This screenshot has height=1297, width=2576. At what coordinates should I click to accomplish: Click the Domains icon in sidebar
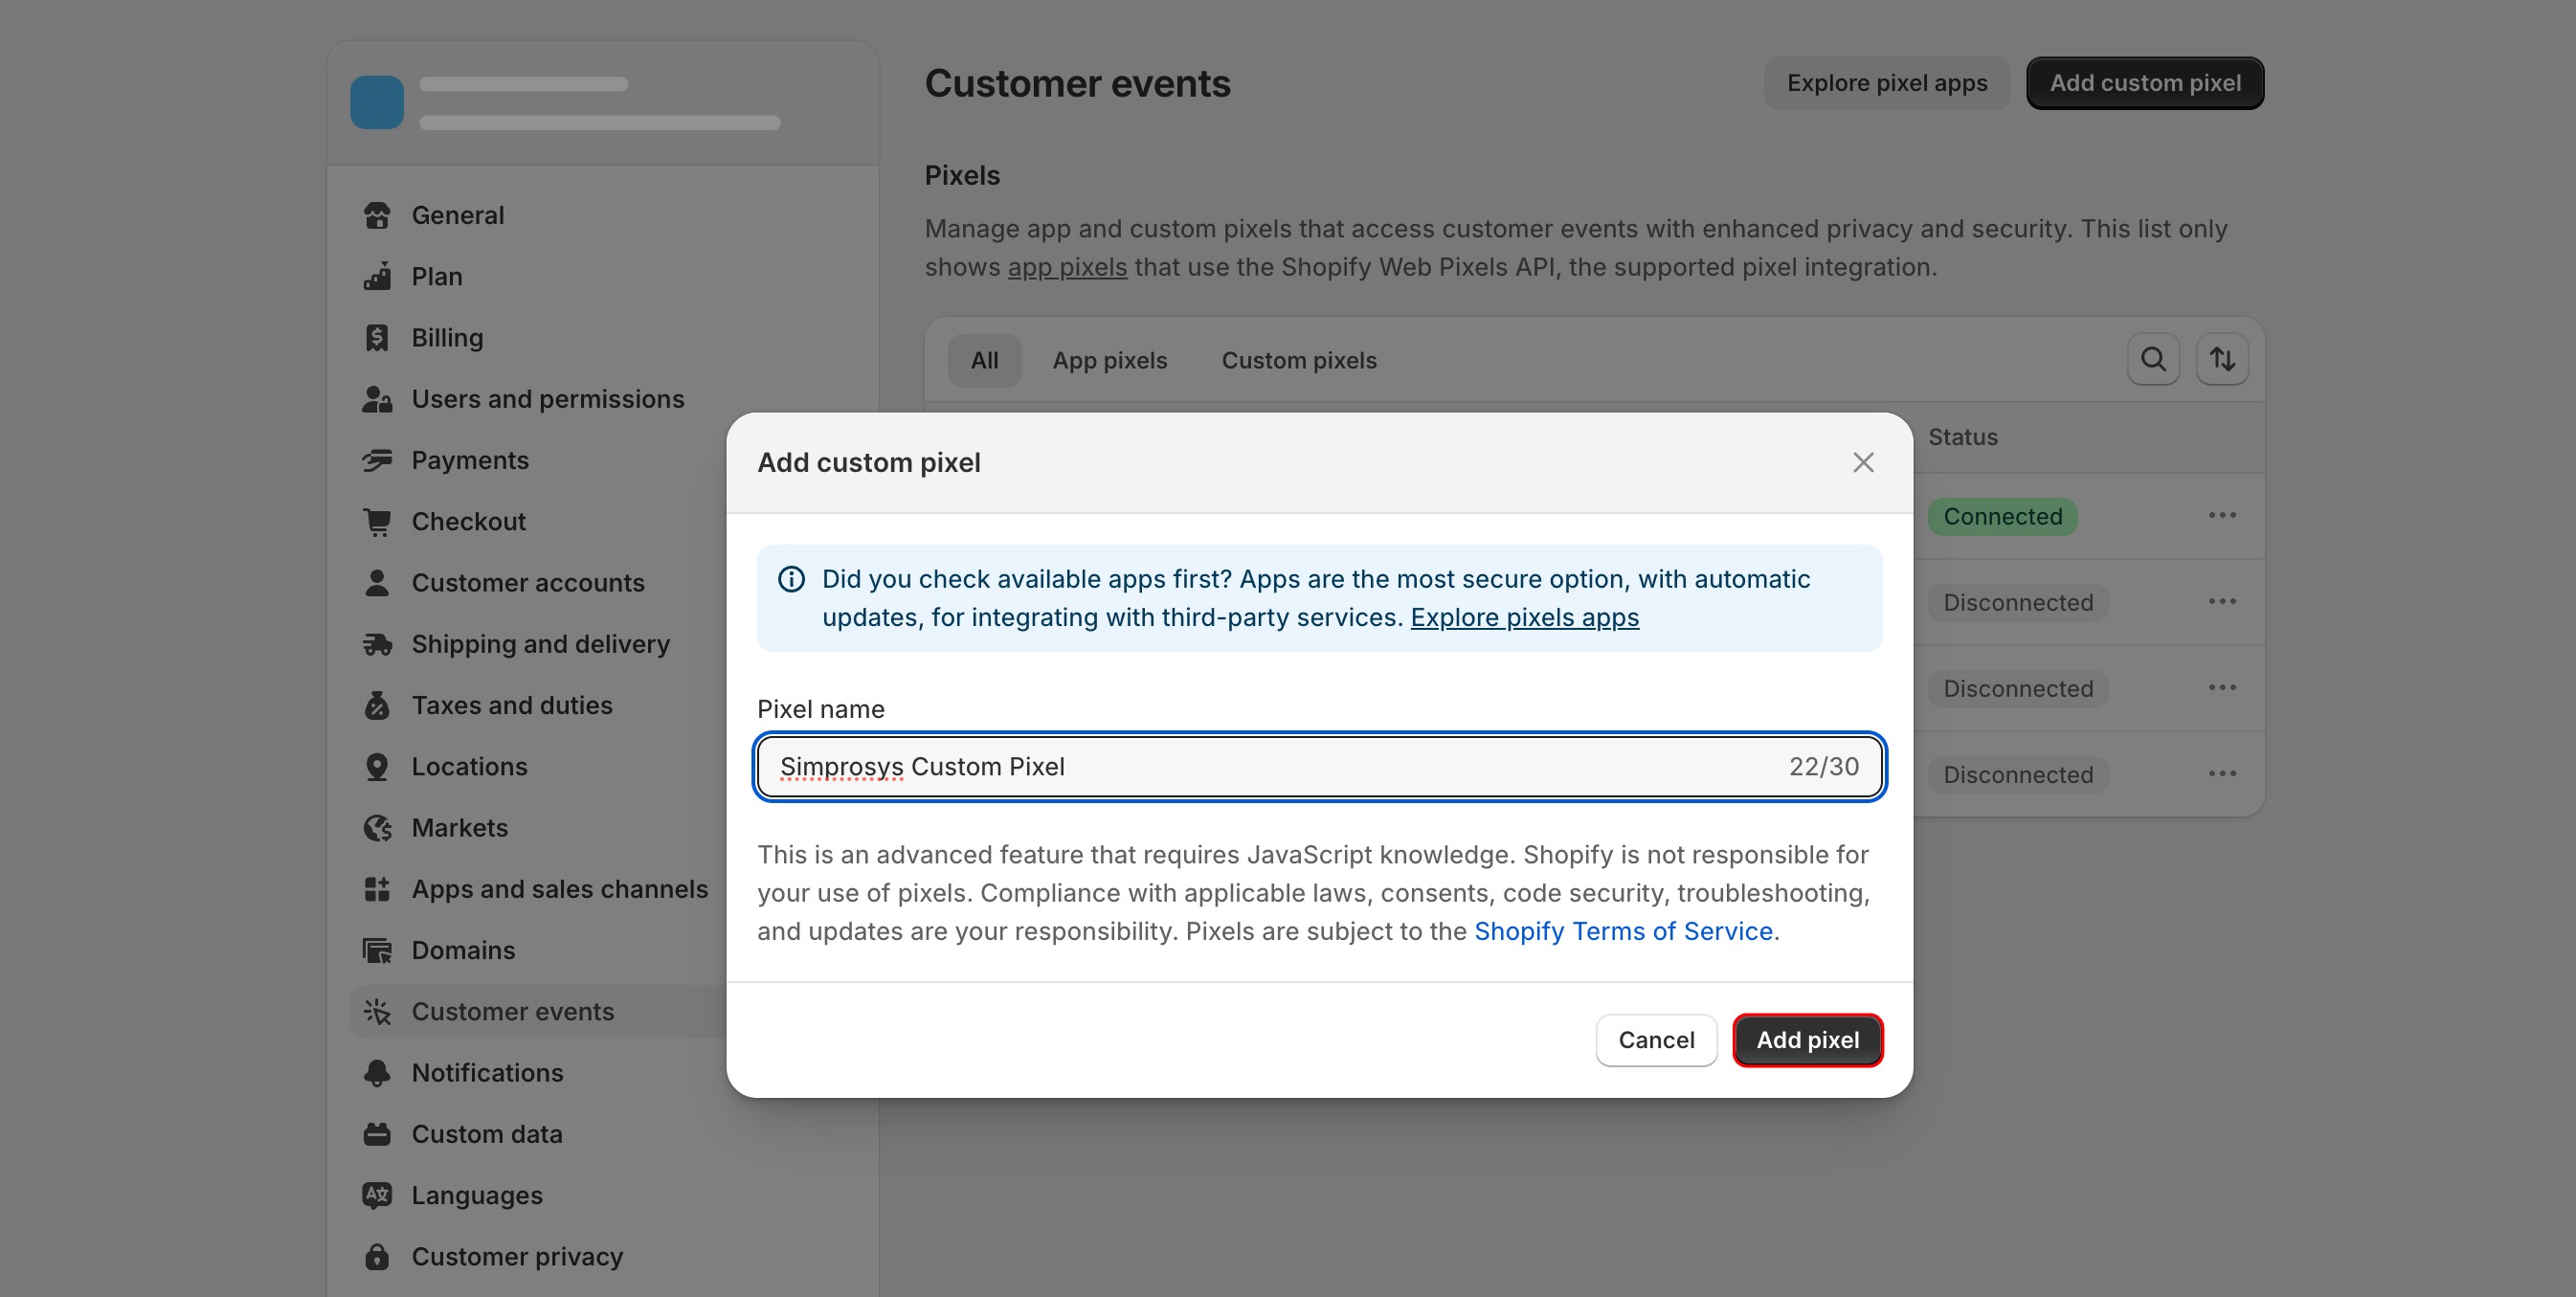(377, 950)
